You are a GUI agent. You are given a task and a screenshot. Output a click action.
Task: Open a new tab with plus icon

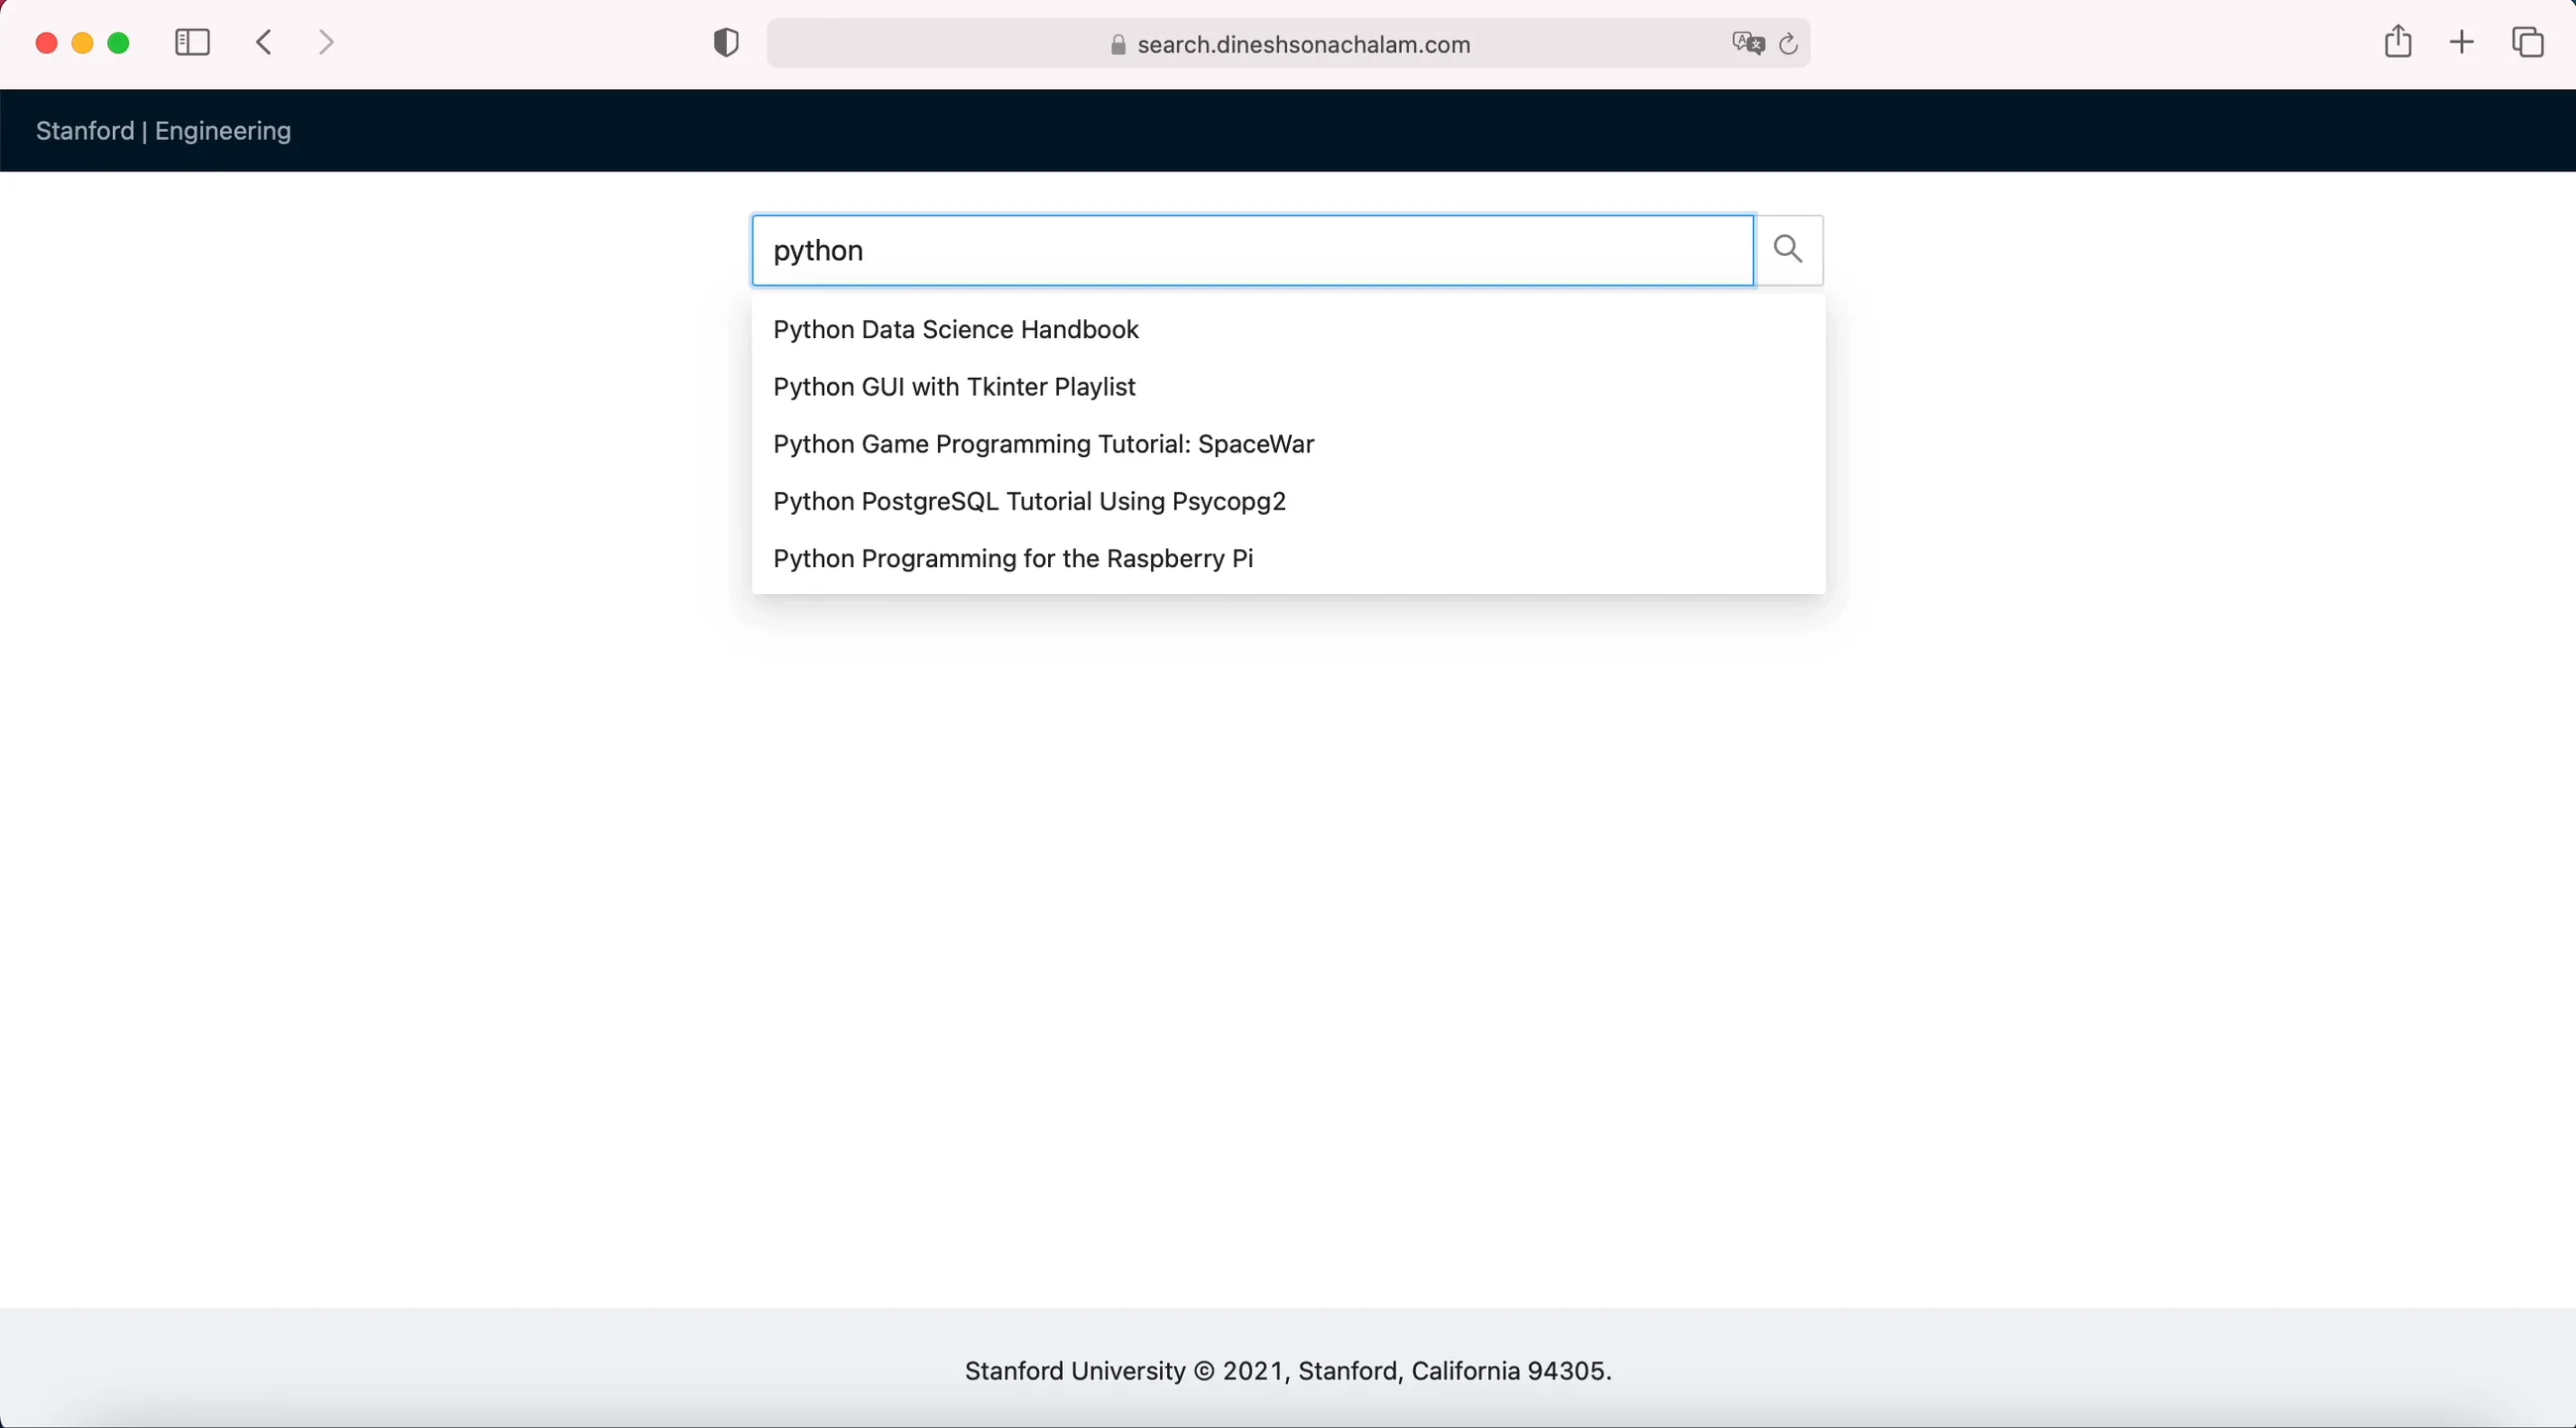(x=2462, y=42)
